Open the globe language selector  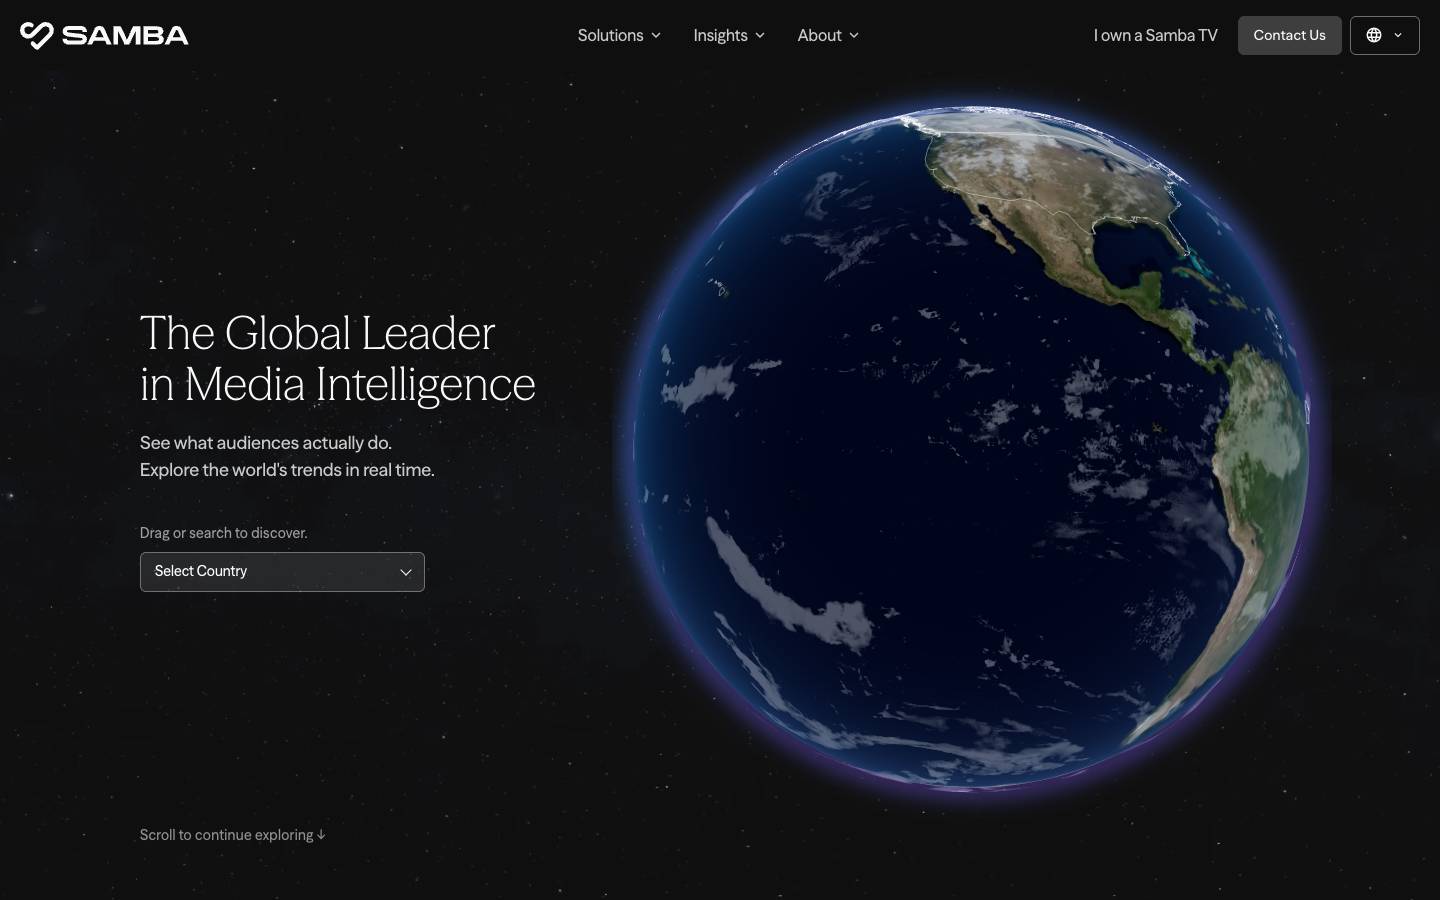pyautogui.click(x=1384, y=35)
